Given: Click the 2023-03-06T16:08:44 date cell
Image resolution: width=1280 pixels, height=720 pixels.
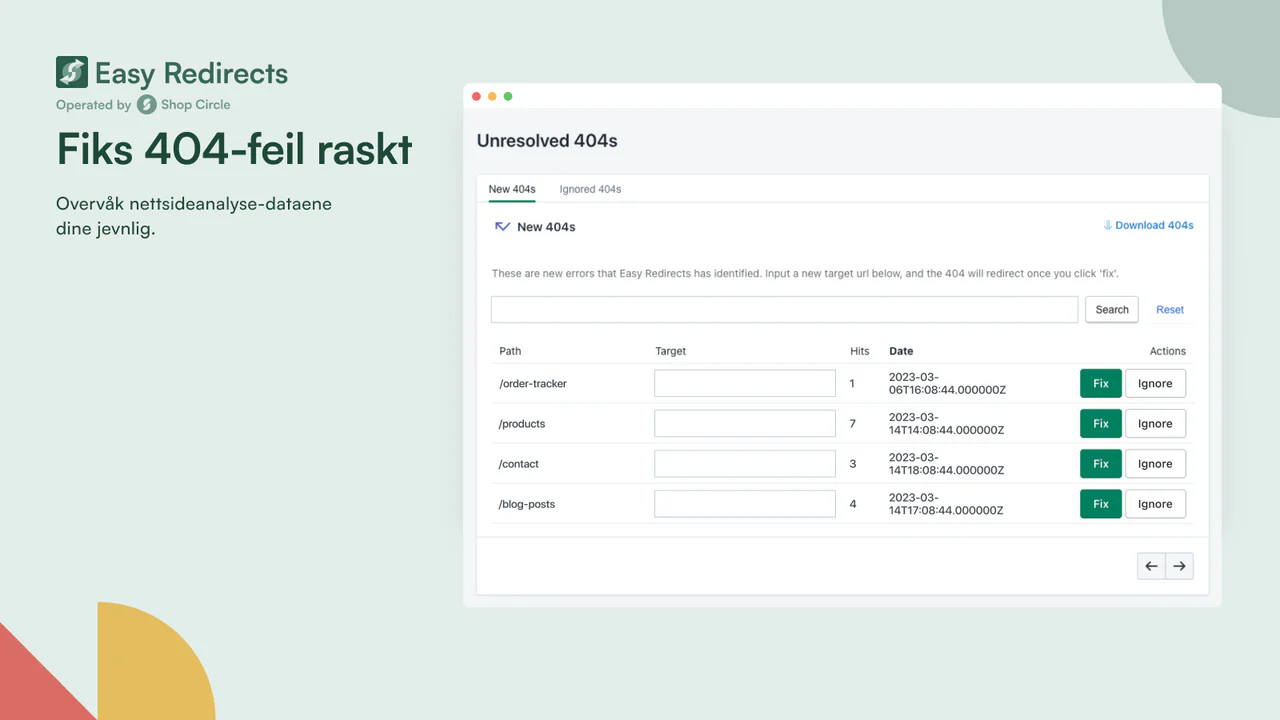Looking at the screenshot, I should (x=946, y=383).
